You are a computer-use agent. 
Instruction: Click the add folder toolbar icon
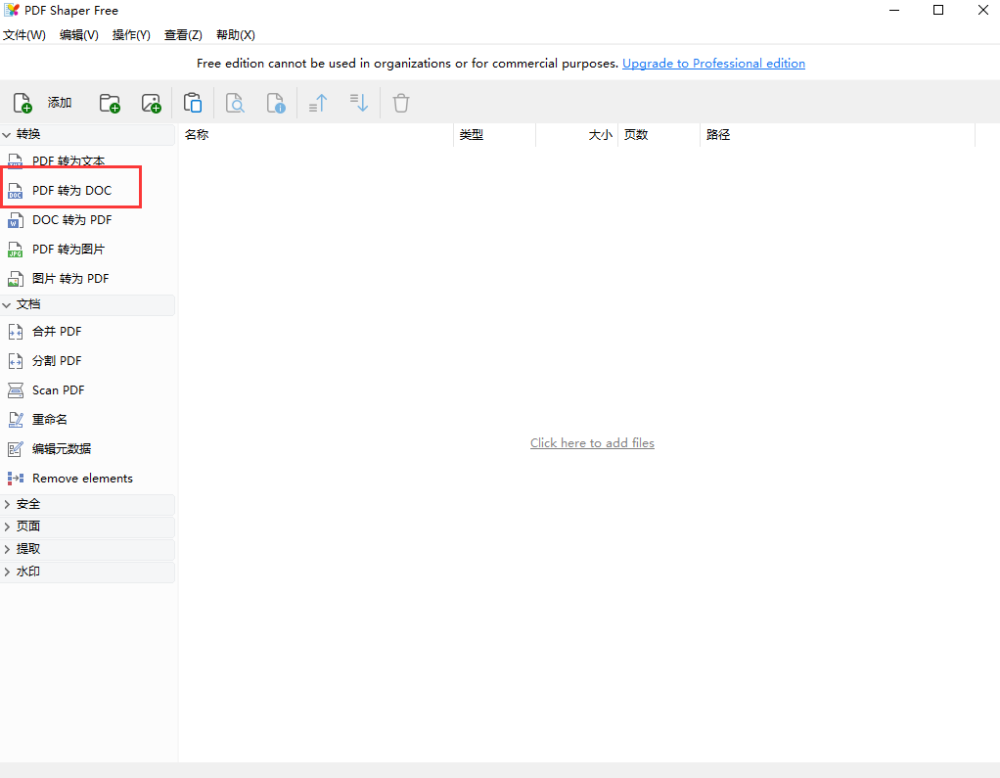click(110, 103)
